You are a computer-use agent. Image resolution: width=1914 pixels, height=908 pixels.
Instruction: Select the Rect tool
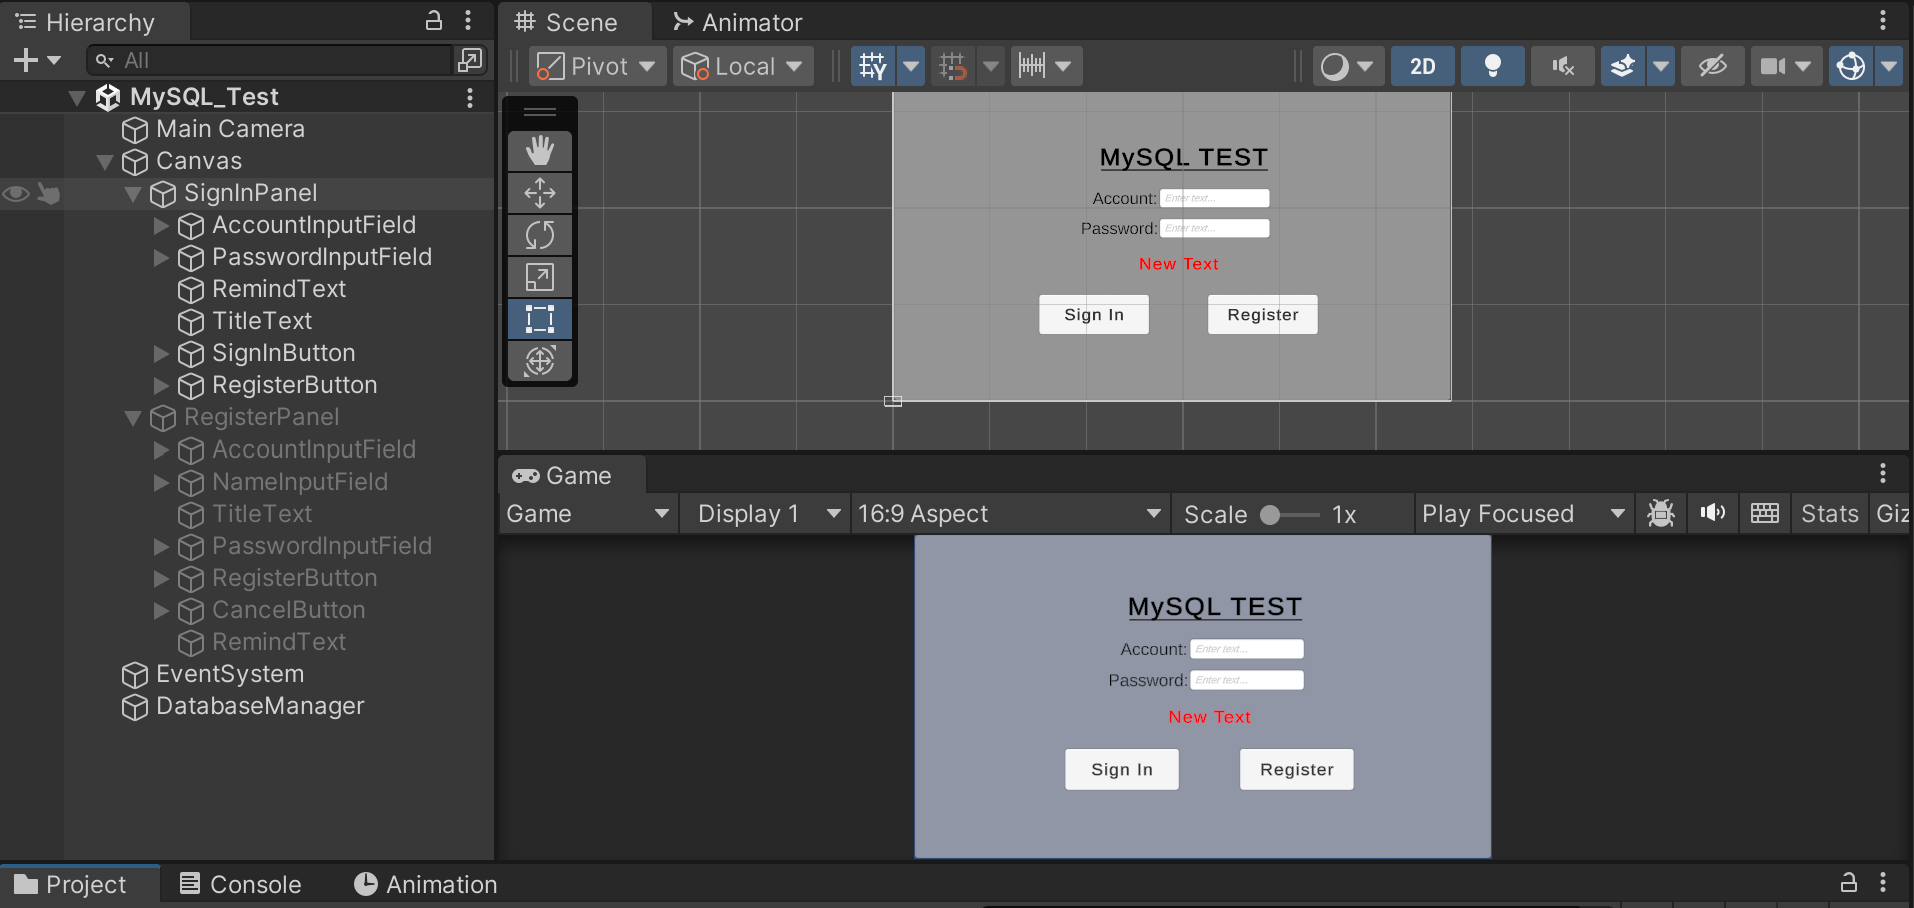(x=540, y=319)
